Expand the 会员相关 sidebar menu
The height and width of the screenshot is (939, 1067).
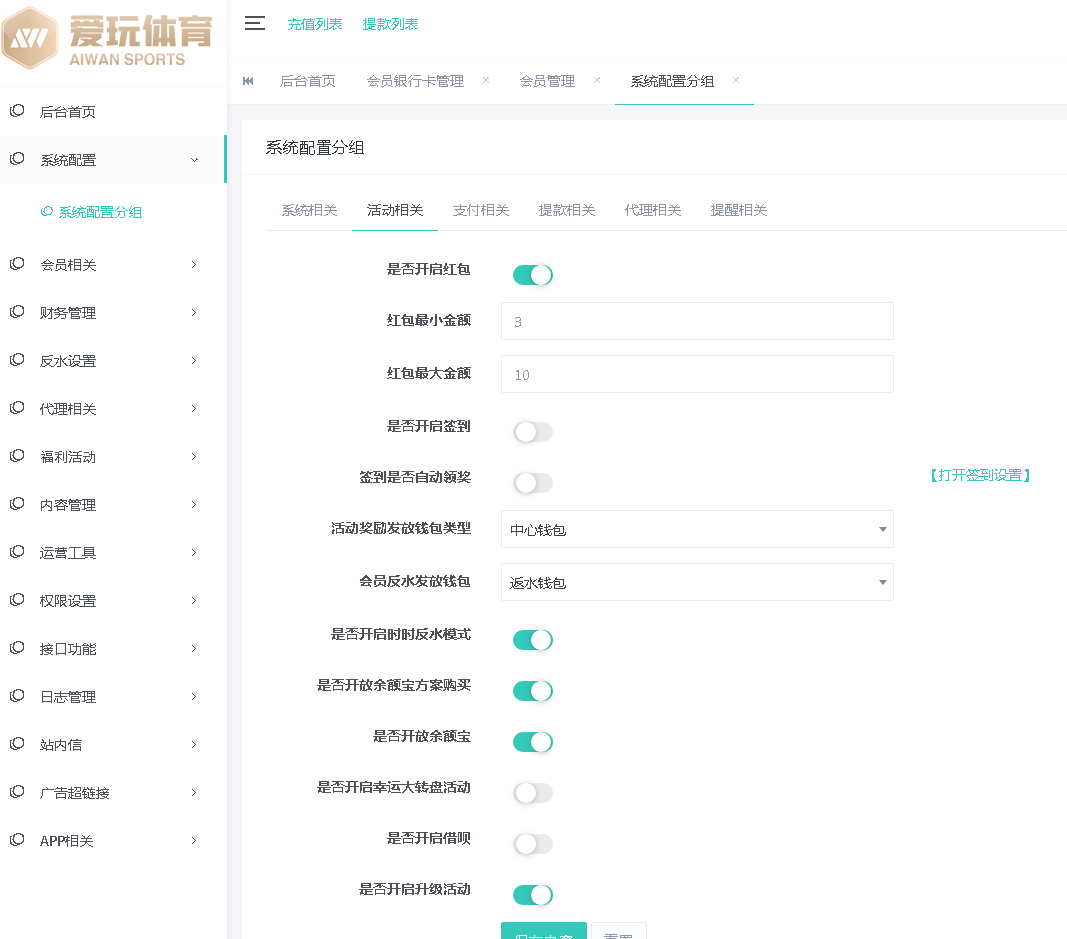coord(113,265)
